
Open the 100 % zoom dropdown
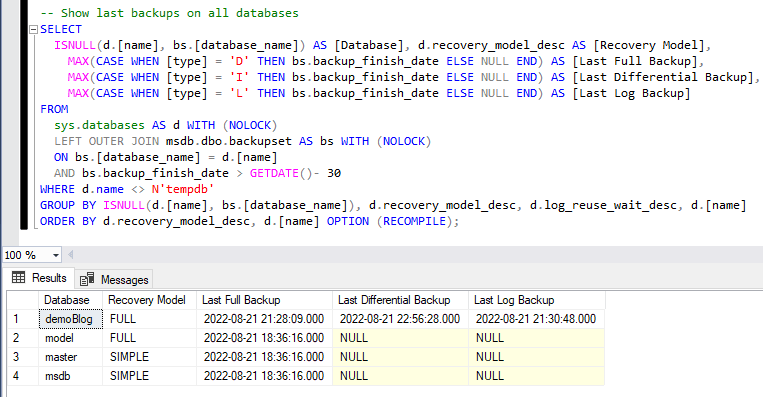click(55, 255)
